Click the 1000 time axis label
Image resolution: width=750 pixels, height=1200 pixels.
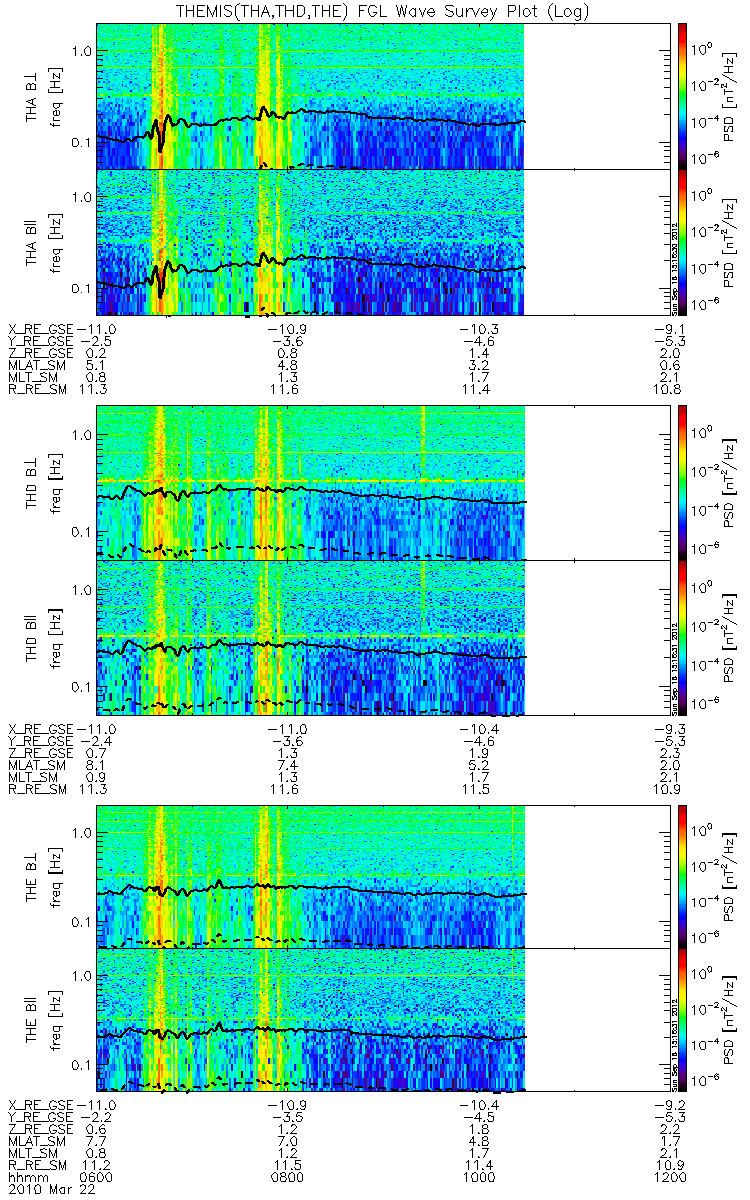[479, 1178]
